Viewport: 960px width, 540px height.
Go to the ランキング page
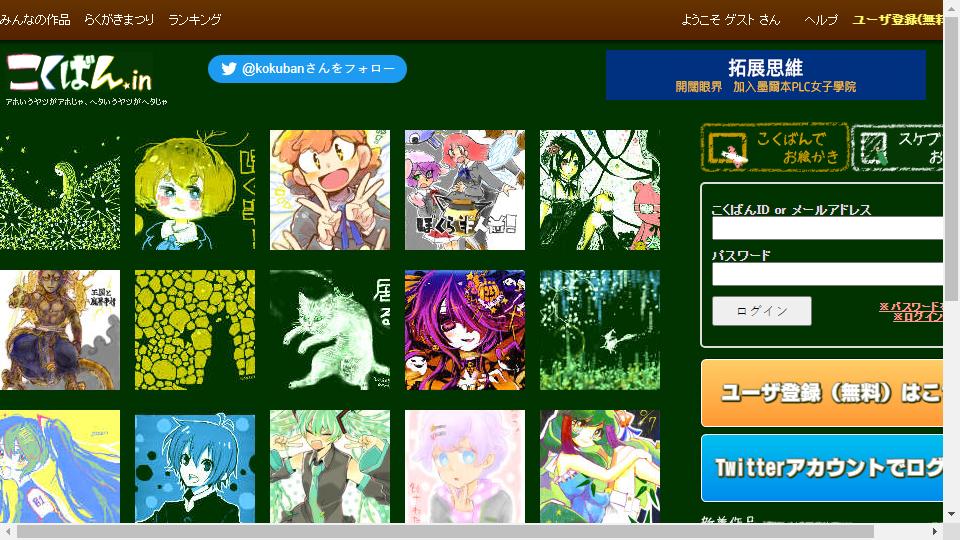click(195, 20)
